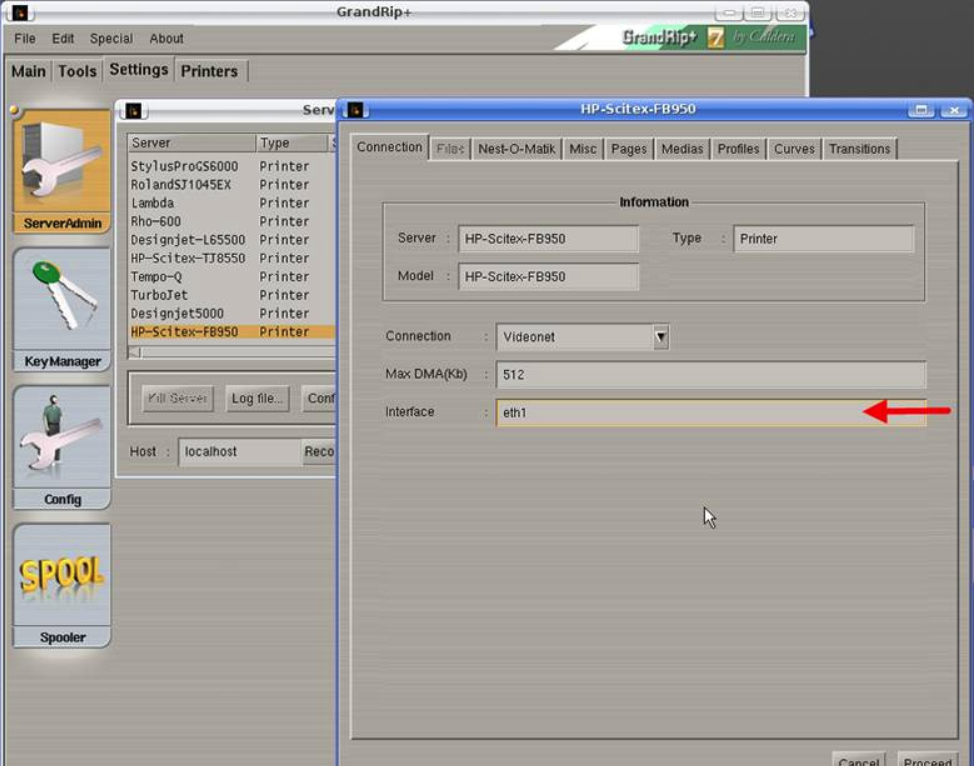Switch to the Profiles tab
Viewport: 974px width, 767px height.
738,149
